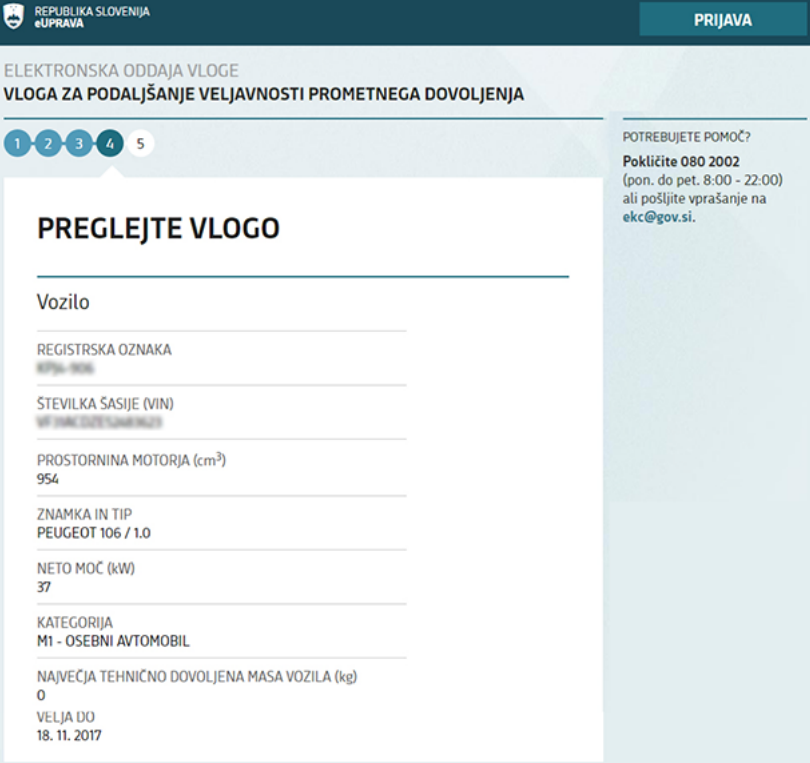810x763 pixels.
Task: Click the Pokličite 080 2002 phone text
Action: pyautogui.click(x=681, y=162)
